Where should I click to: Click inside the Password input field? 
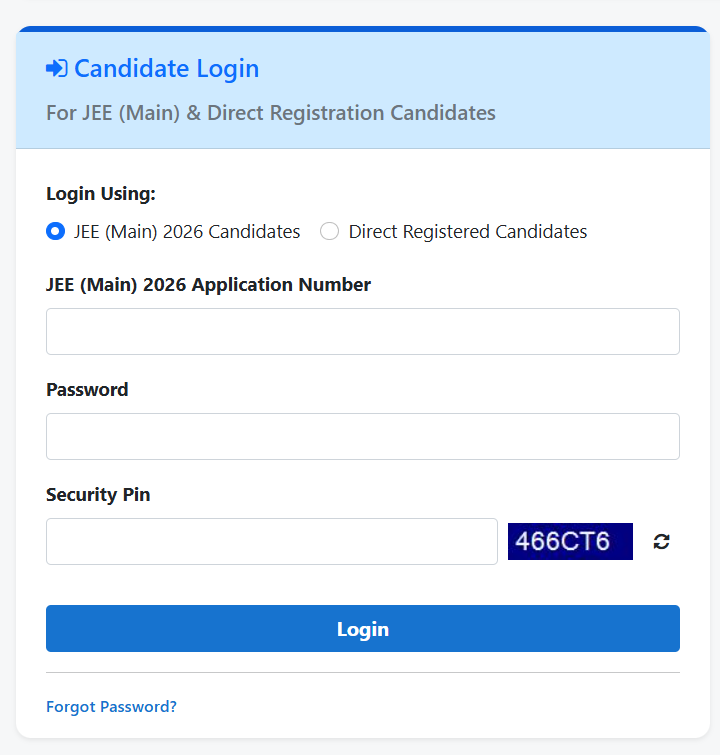pyautogui.click(x=362, y=436)
